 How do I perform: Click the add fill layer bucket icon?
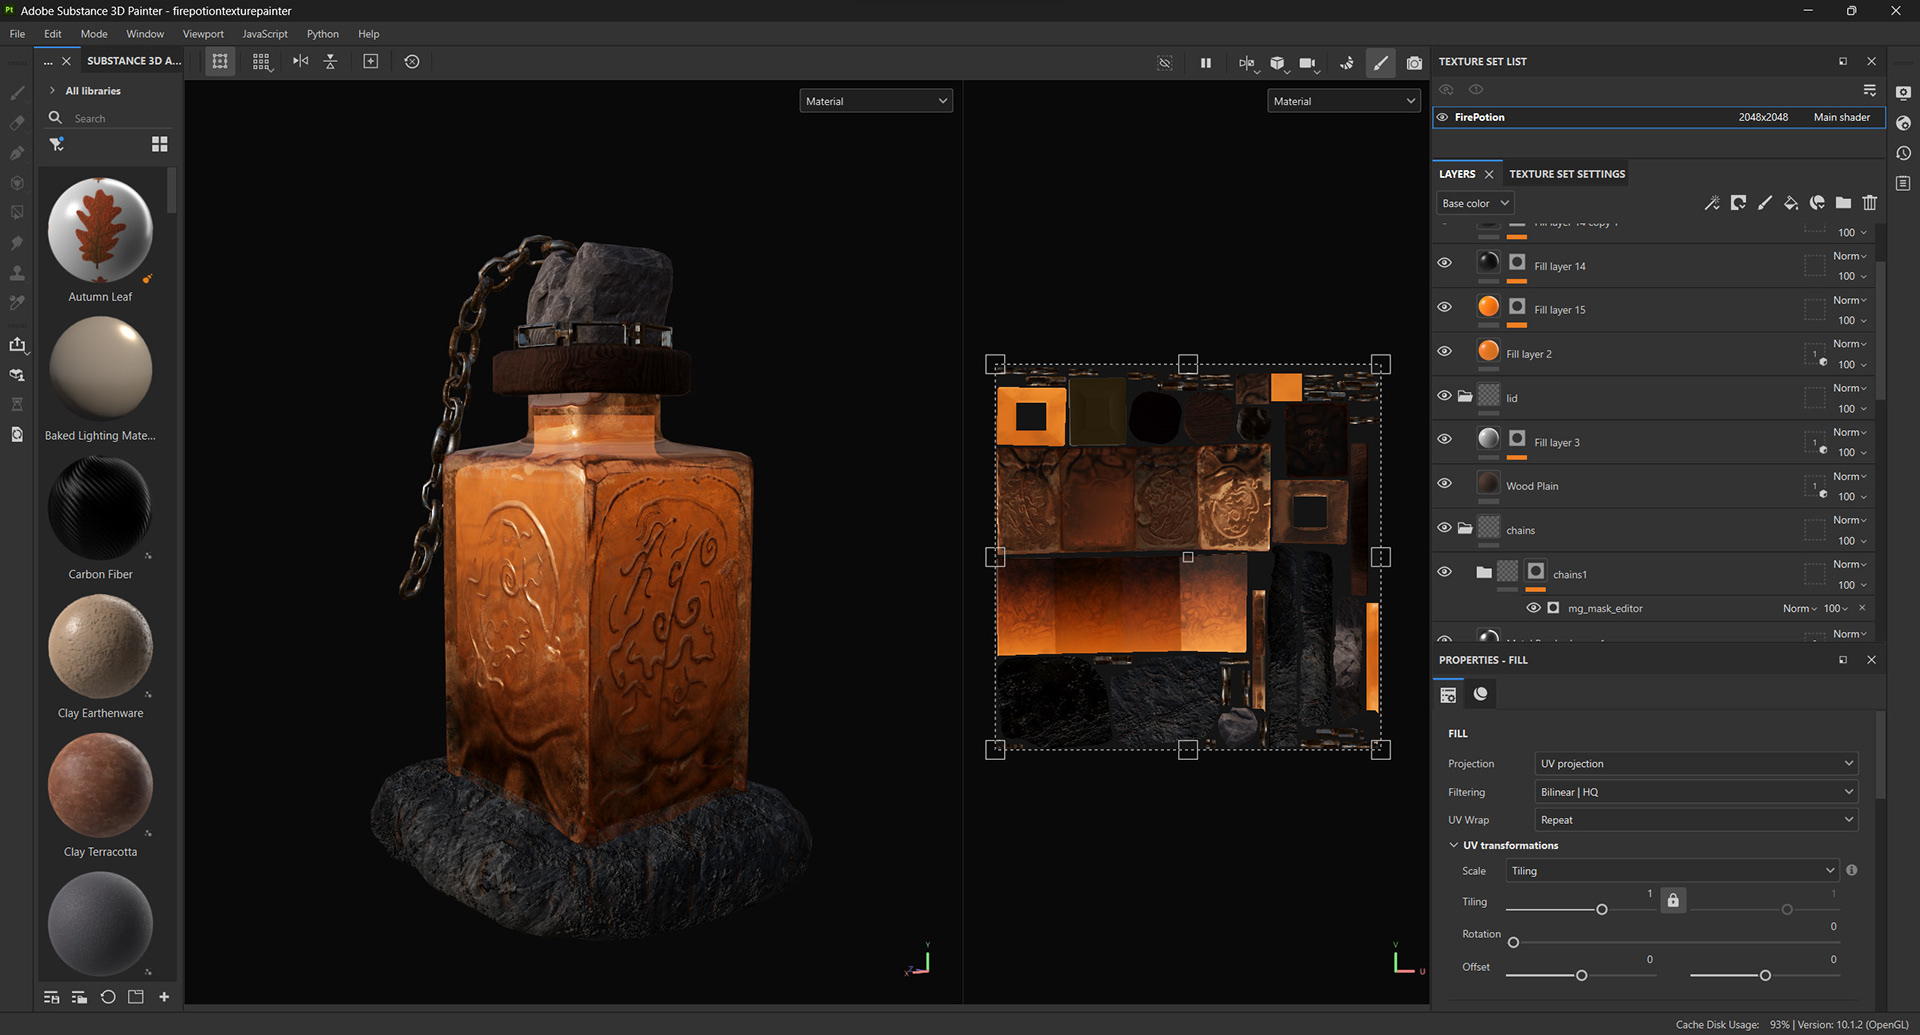pos(1791,203)
